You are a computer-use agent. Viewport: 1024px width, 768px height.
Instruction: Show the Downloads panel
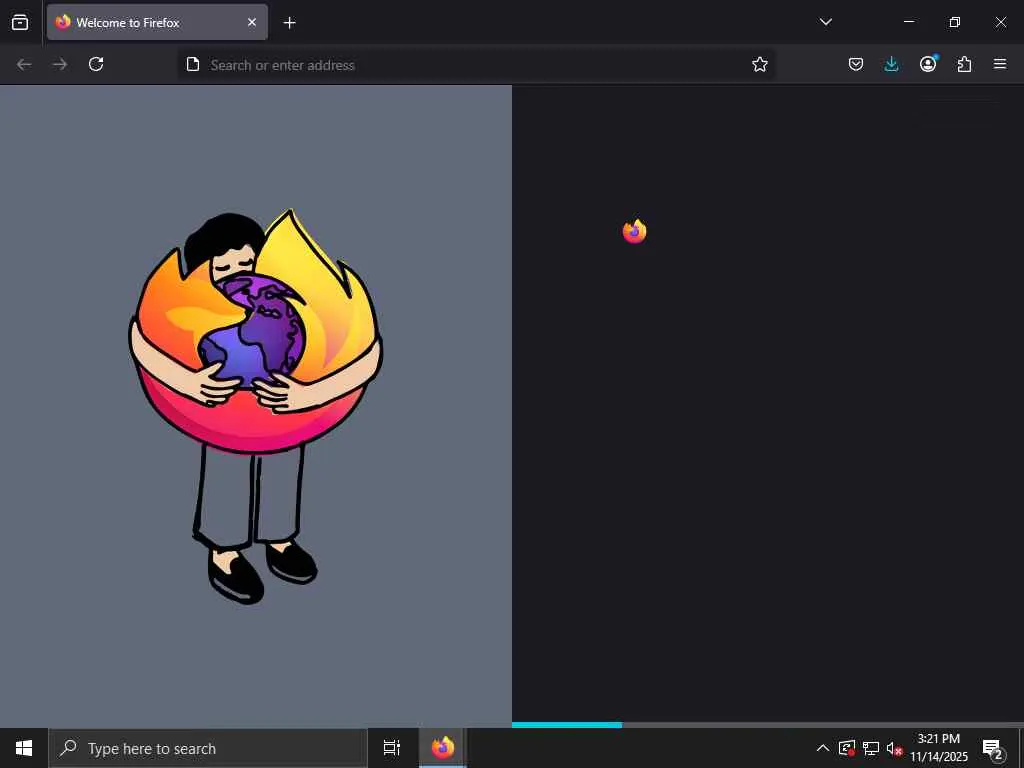[891, 64]
